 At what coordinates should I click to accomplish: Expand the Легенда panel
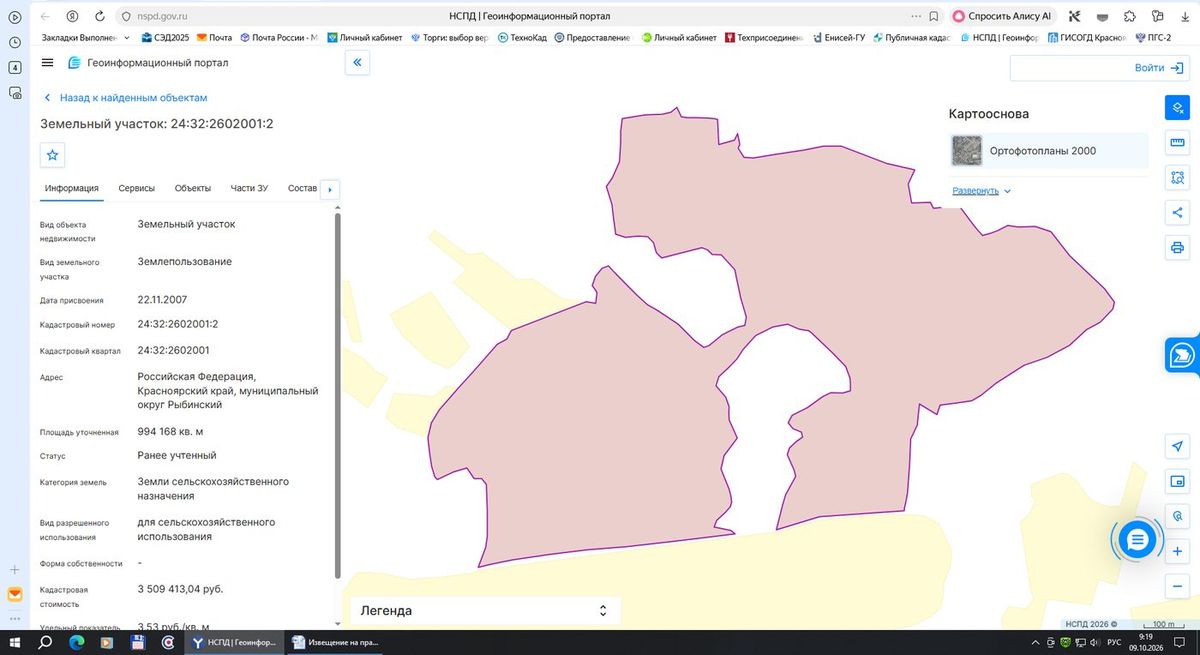click(x=485, y=610)
